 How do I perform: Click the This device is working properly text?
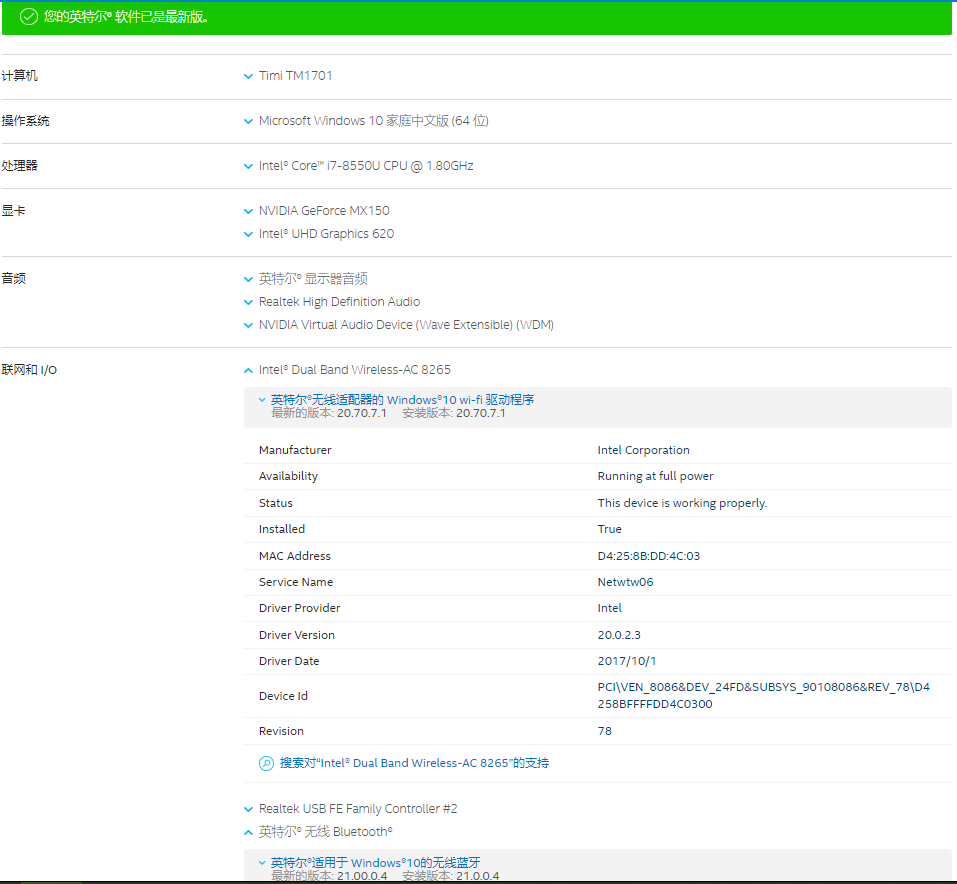(682, 503)
